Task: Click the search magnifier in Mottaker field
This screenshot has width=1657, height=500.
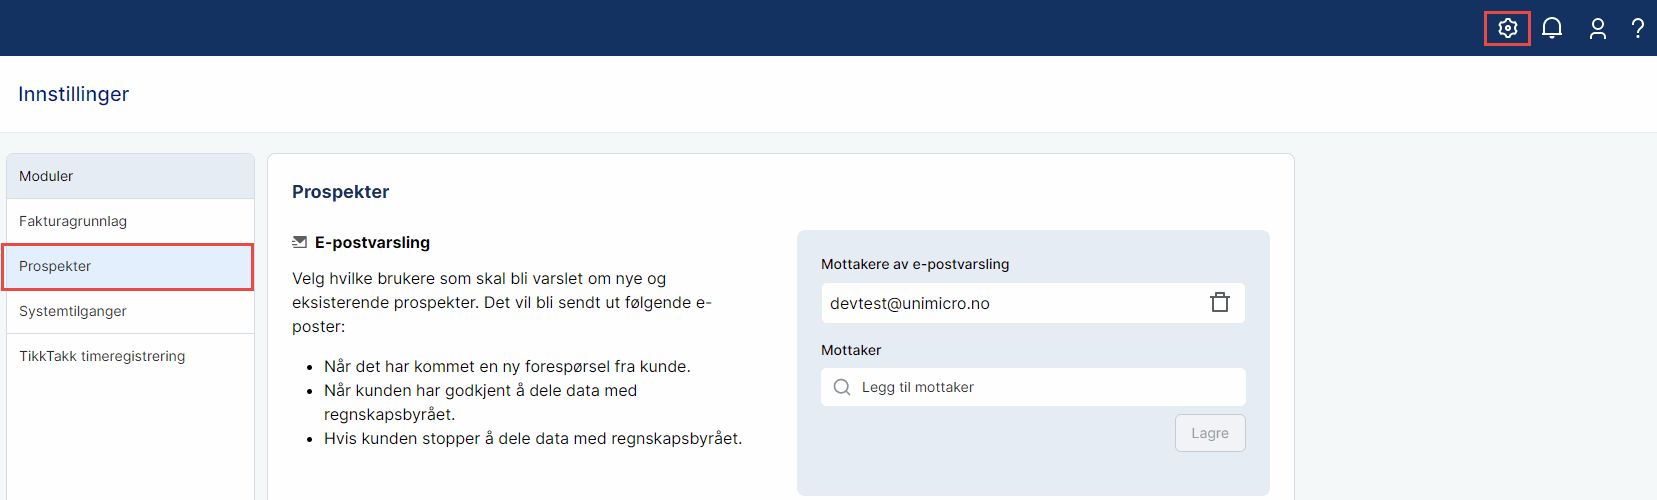Action: coord(842,387)
